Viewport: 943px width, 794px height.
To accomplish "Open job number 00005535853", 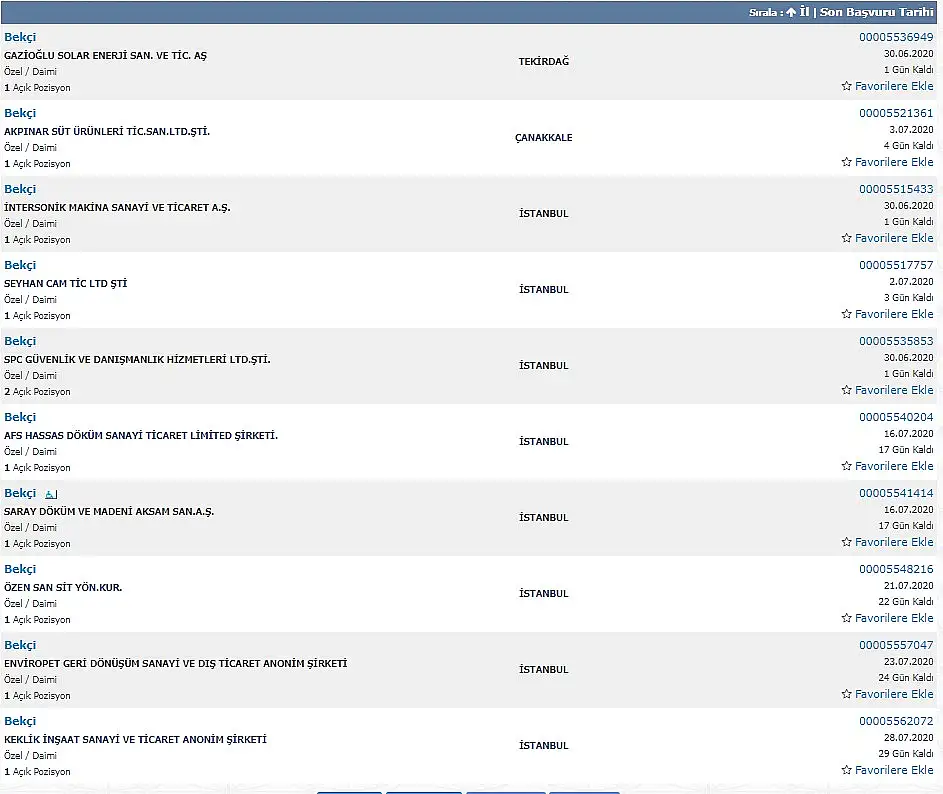I will 896,341.
